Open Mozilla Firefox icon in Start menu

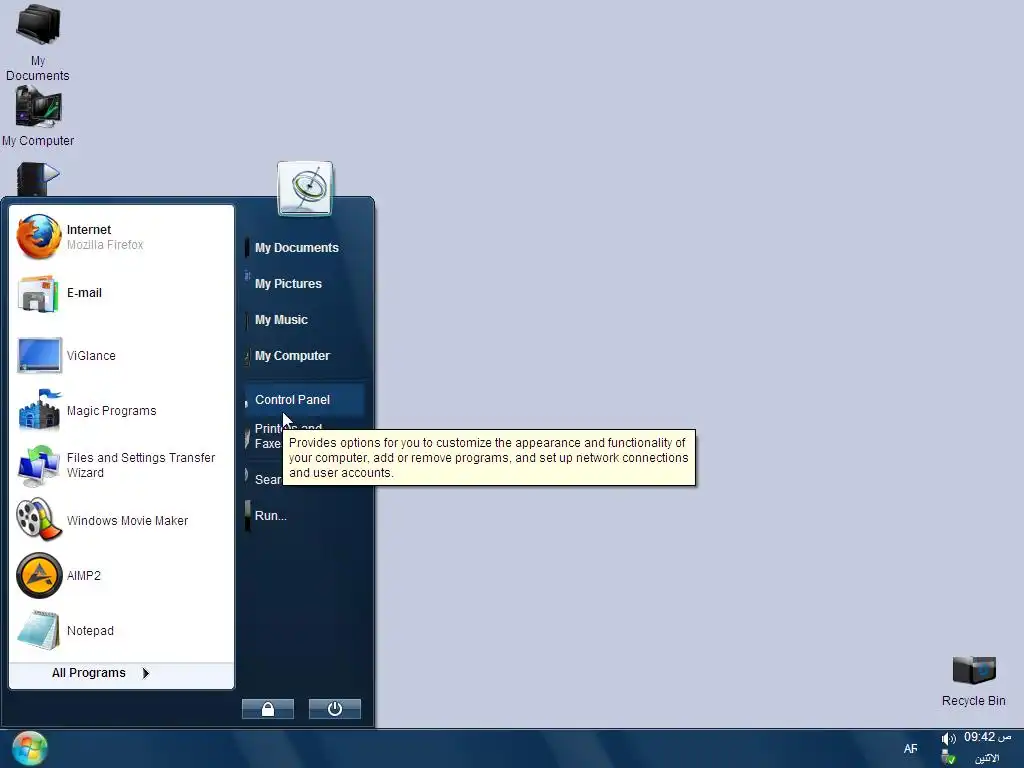pyautogui.click(x=39, y=236)
